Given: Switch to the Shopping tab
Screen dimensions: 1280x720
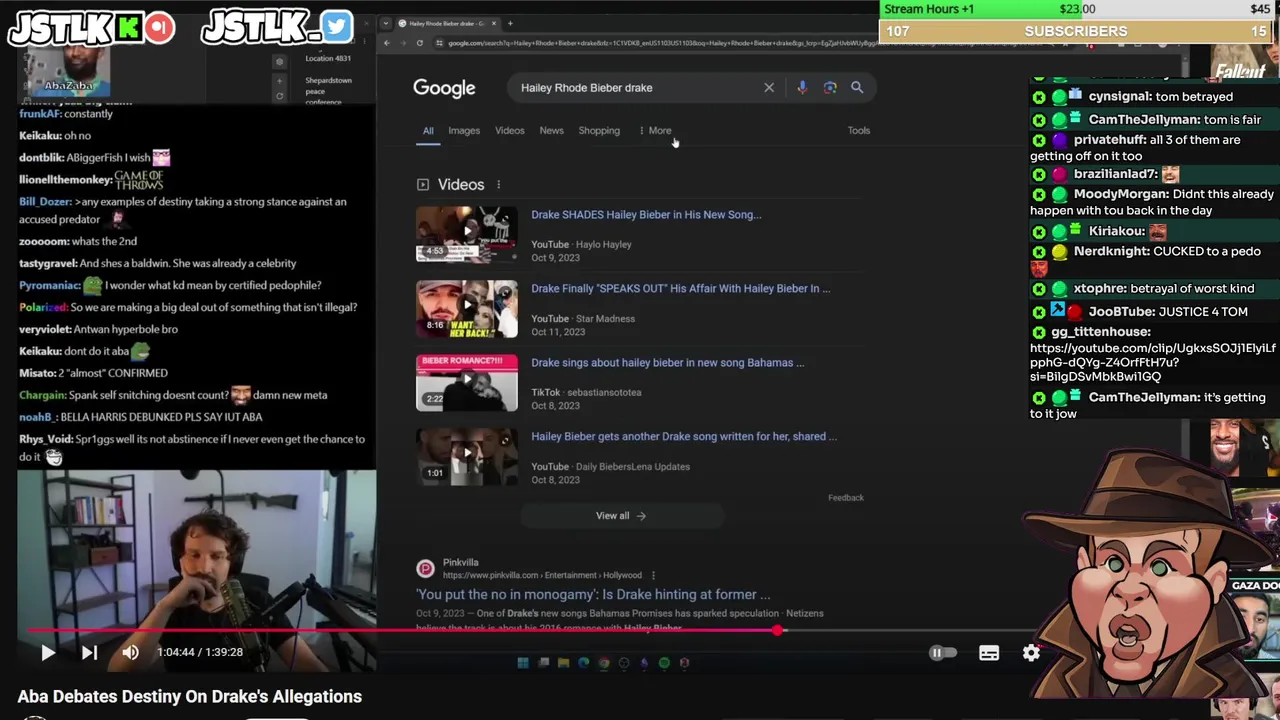Looking at the screenshot, I should (599, 131).
